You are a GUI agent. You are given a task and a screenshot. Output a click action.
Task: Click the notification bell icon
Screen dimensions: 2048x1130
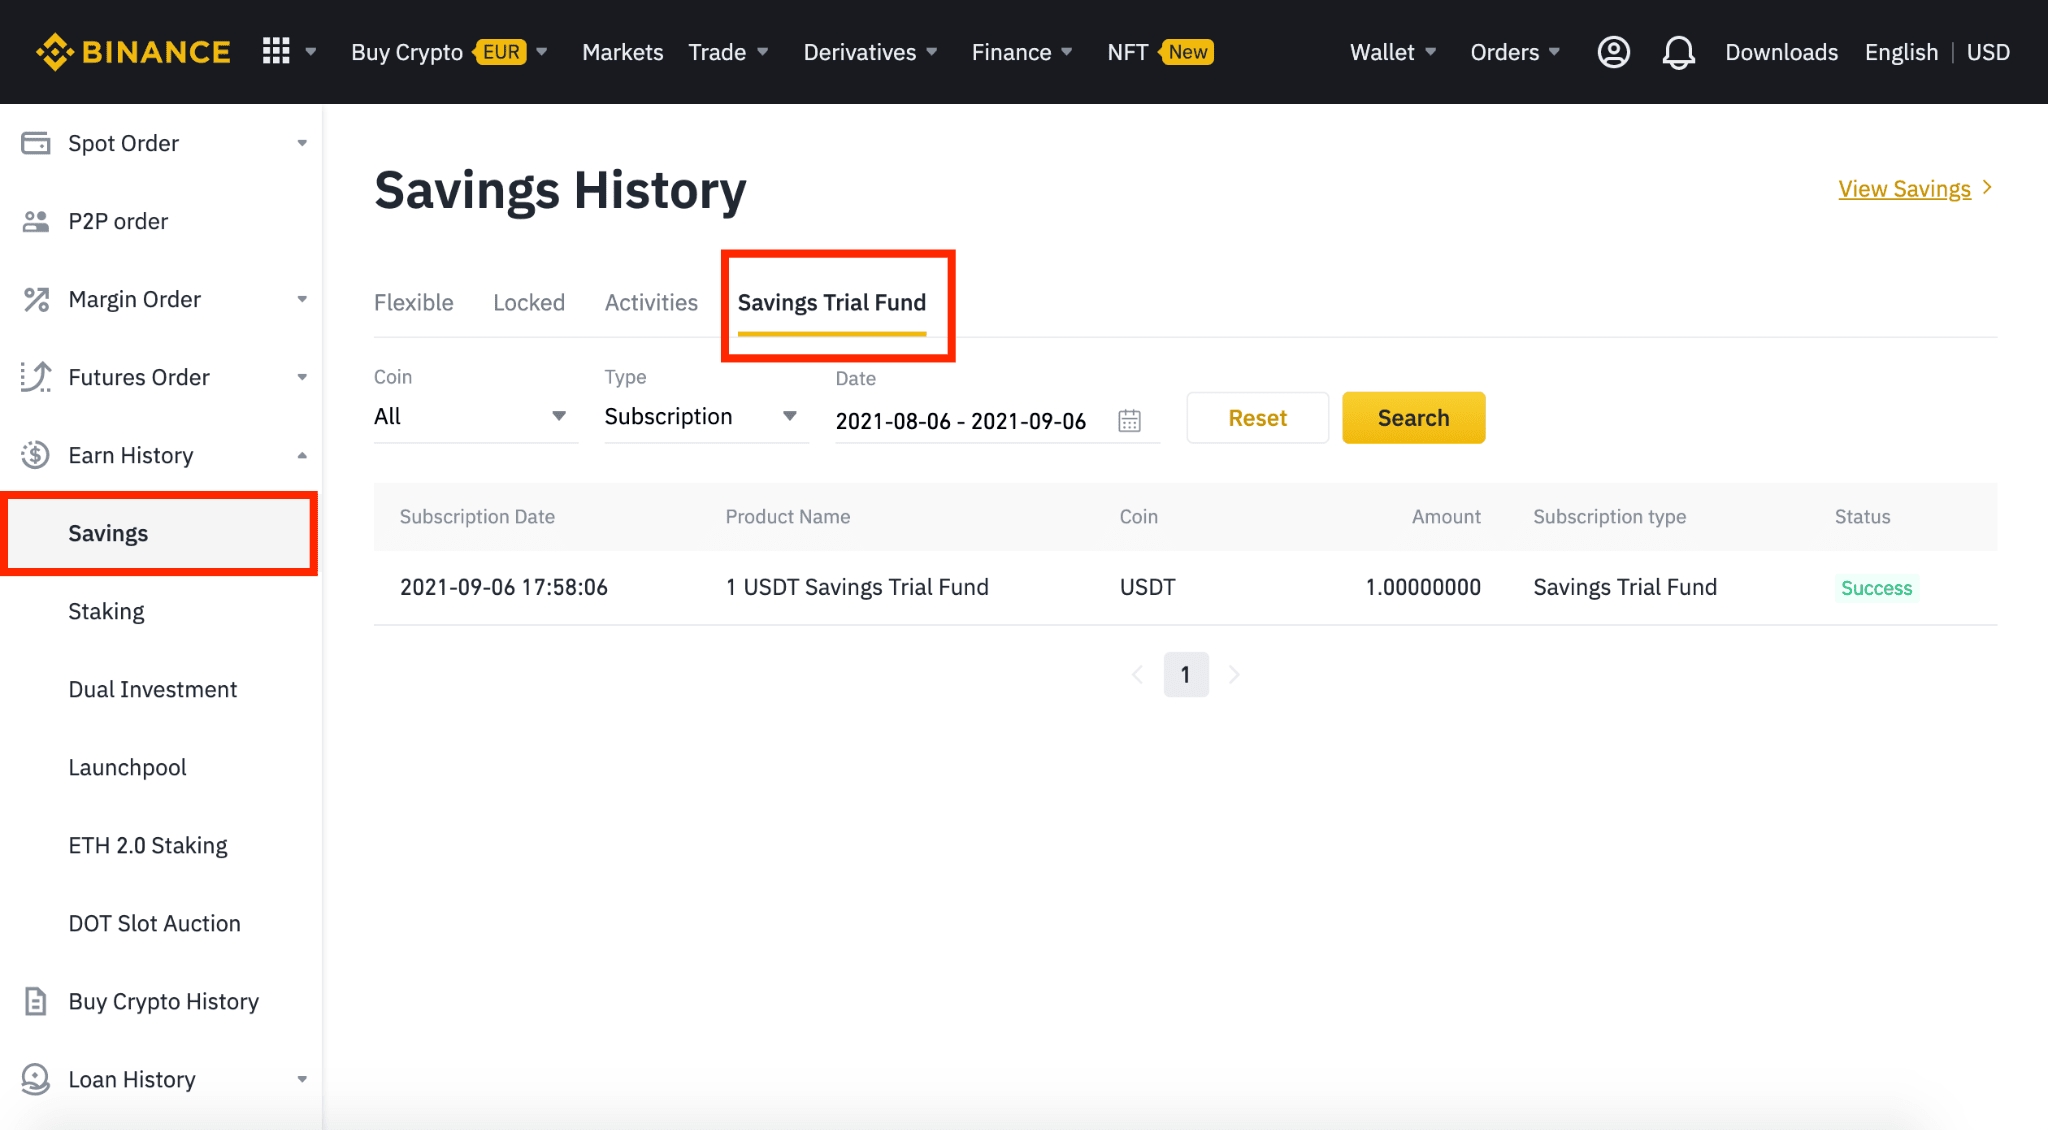click(1678, 52)
